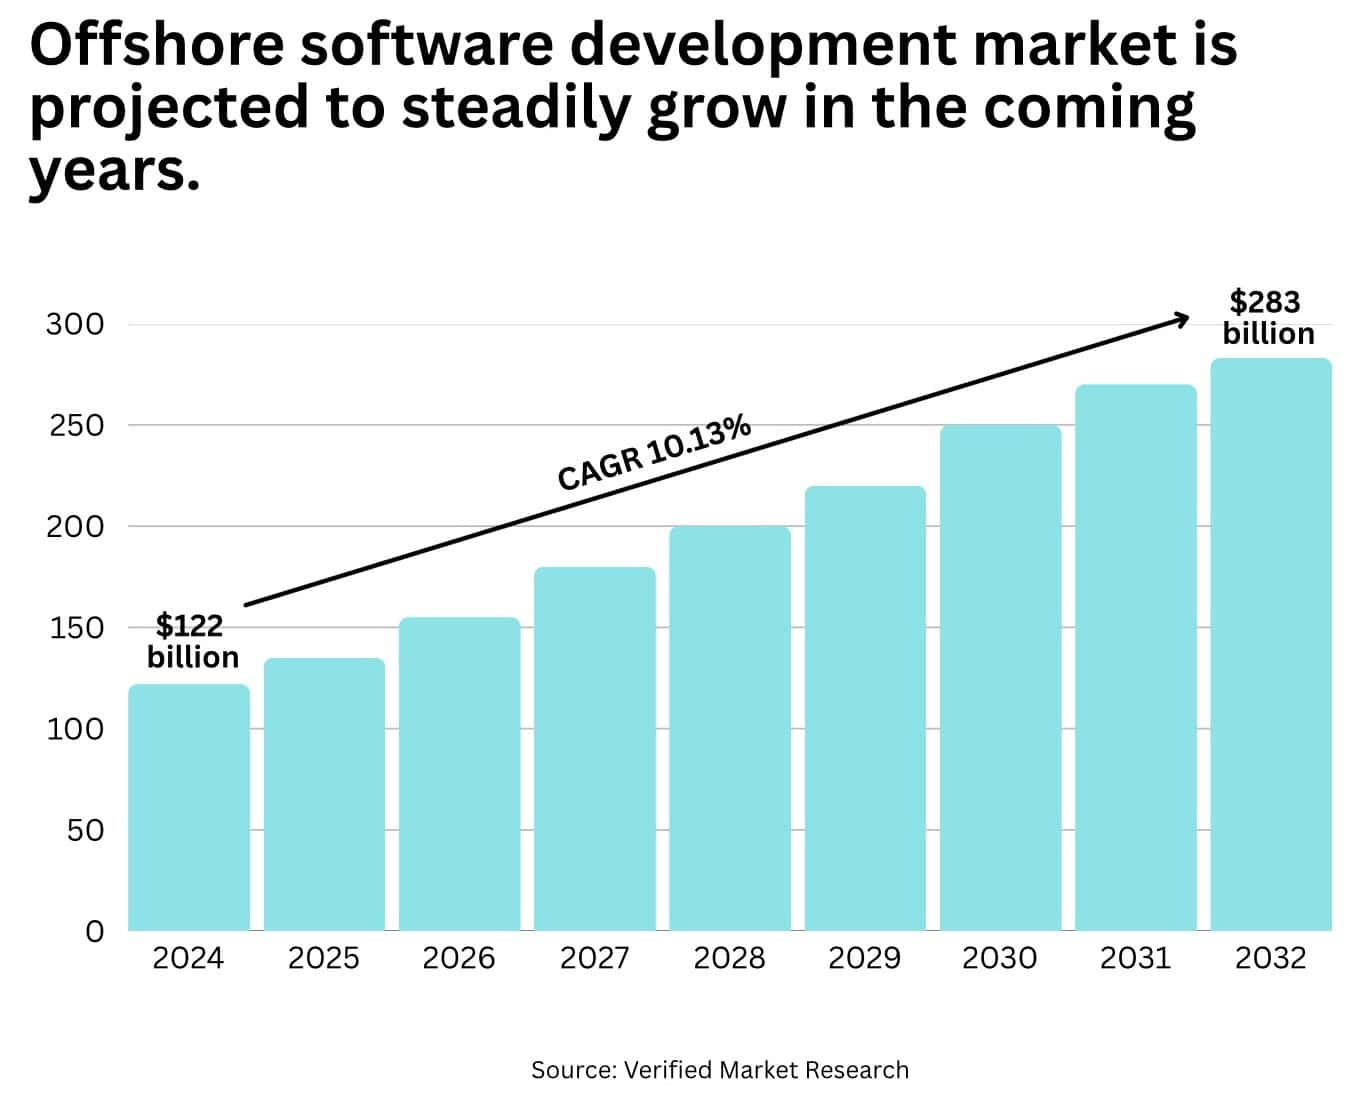Screen dimensions: 1361x1094
Task: Select the 2024 bar in the chart
Action: [x=189, y=808]
